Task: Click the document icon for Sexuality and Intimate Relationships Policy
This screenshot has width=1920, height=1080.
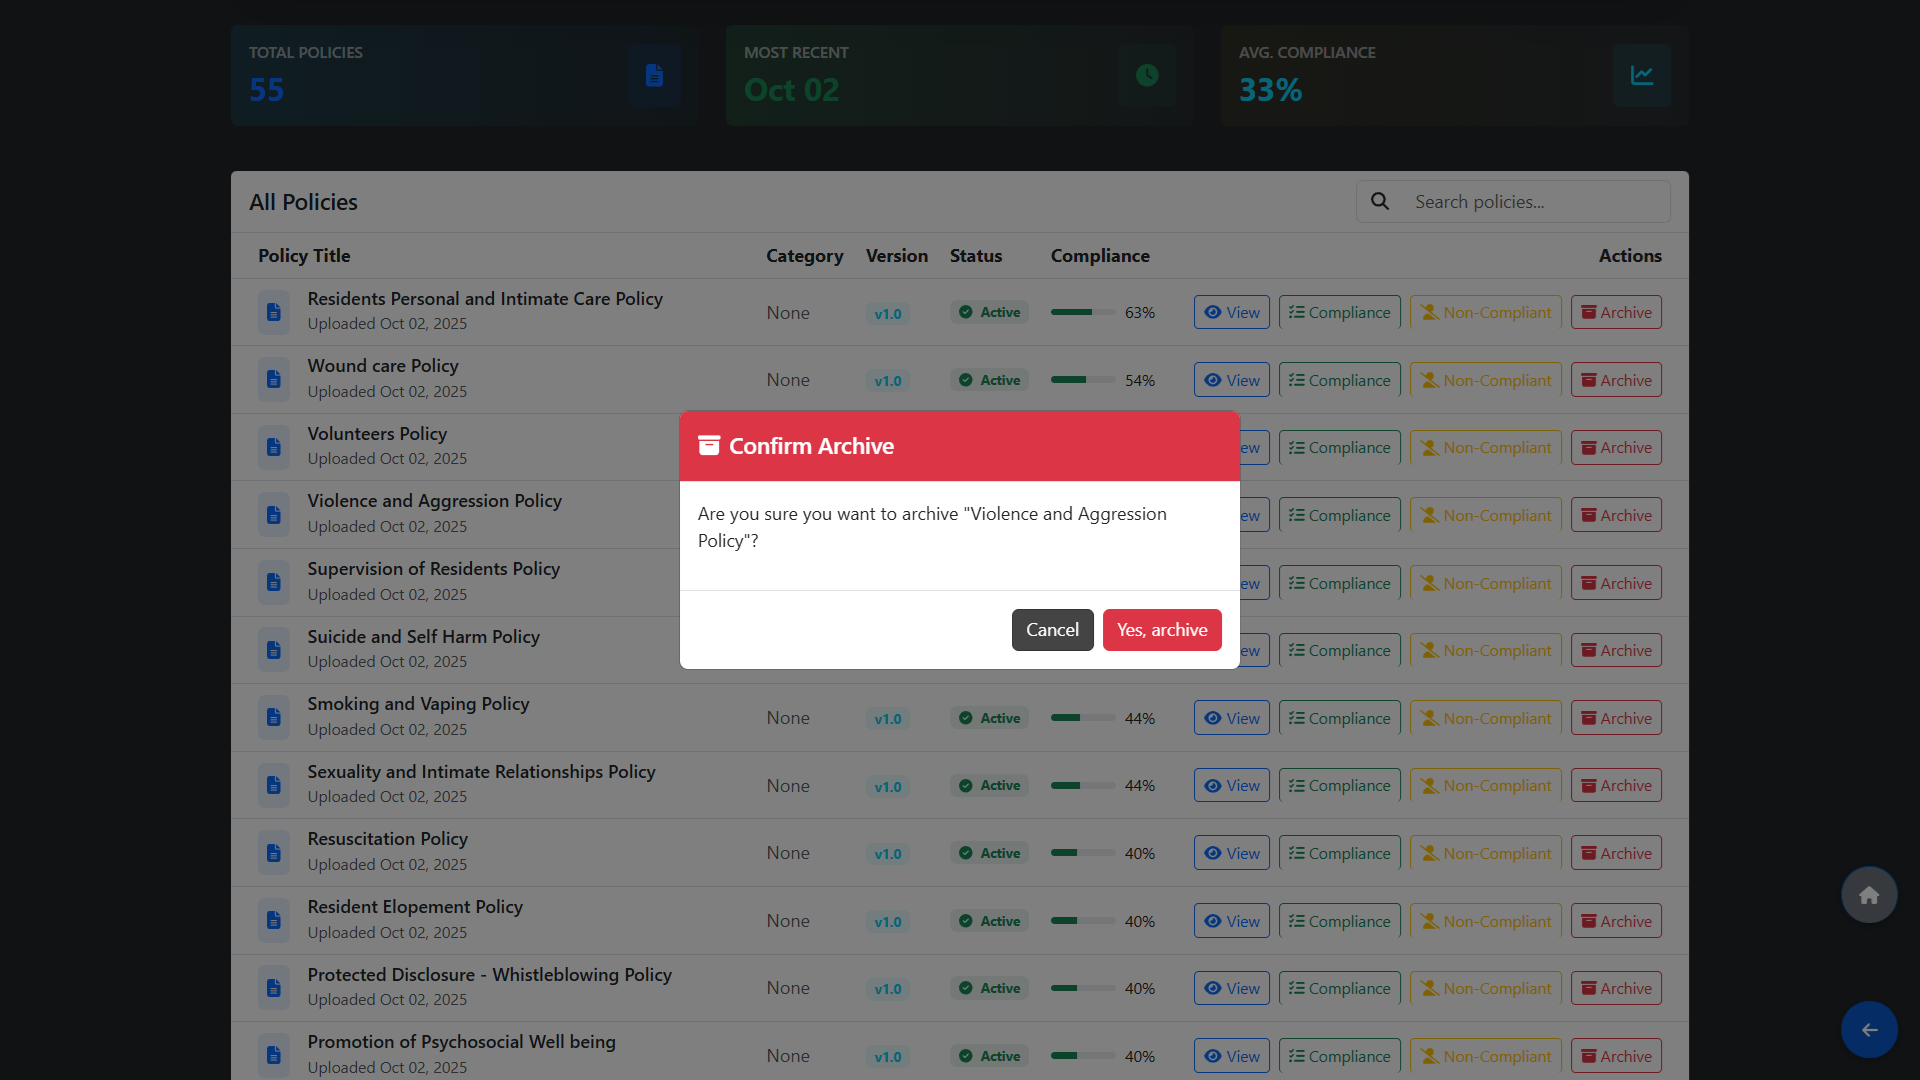Action: [x=274, y=785]
